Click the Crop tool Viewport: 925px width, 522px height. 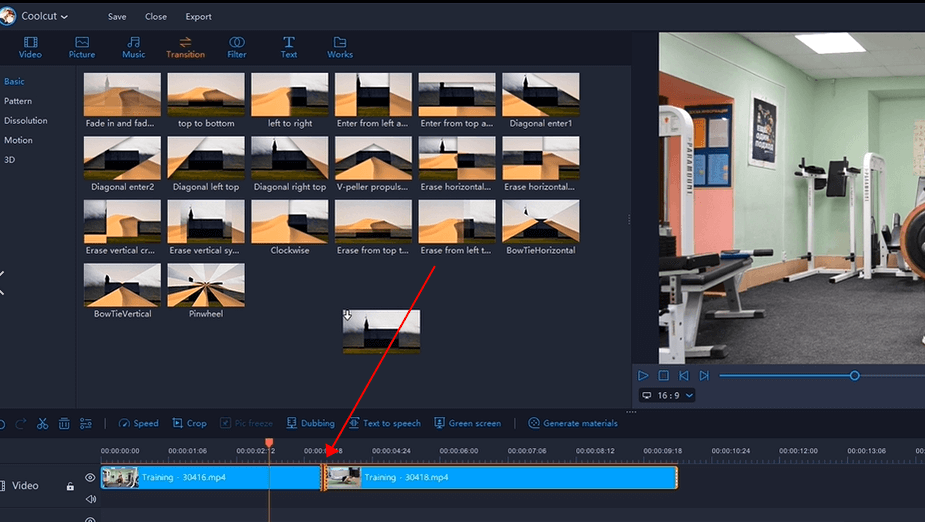coord(189,423)
